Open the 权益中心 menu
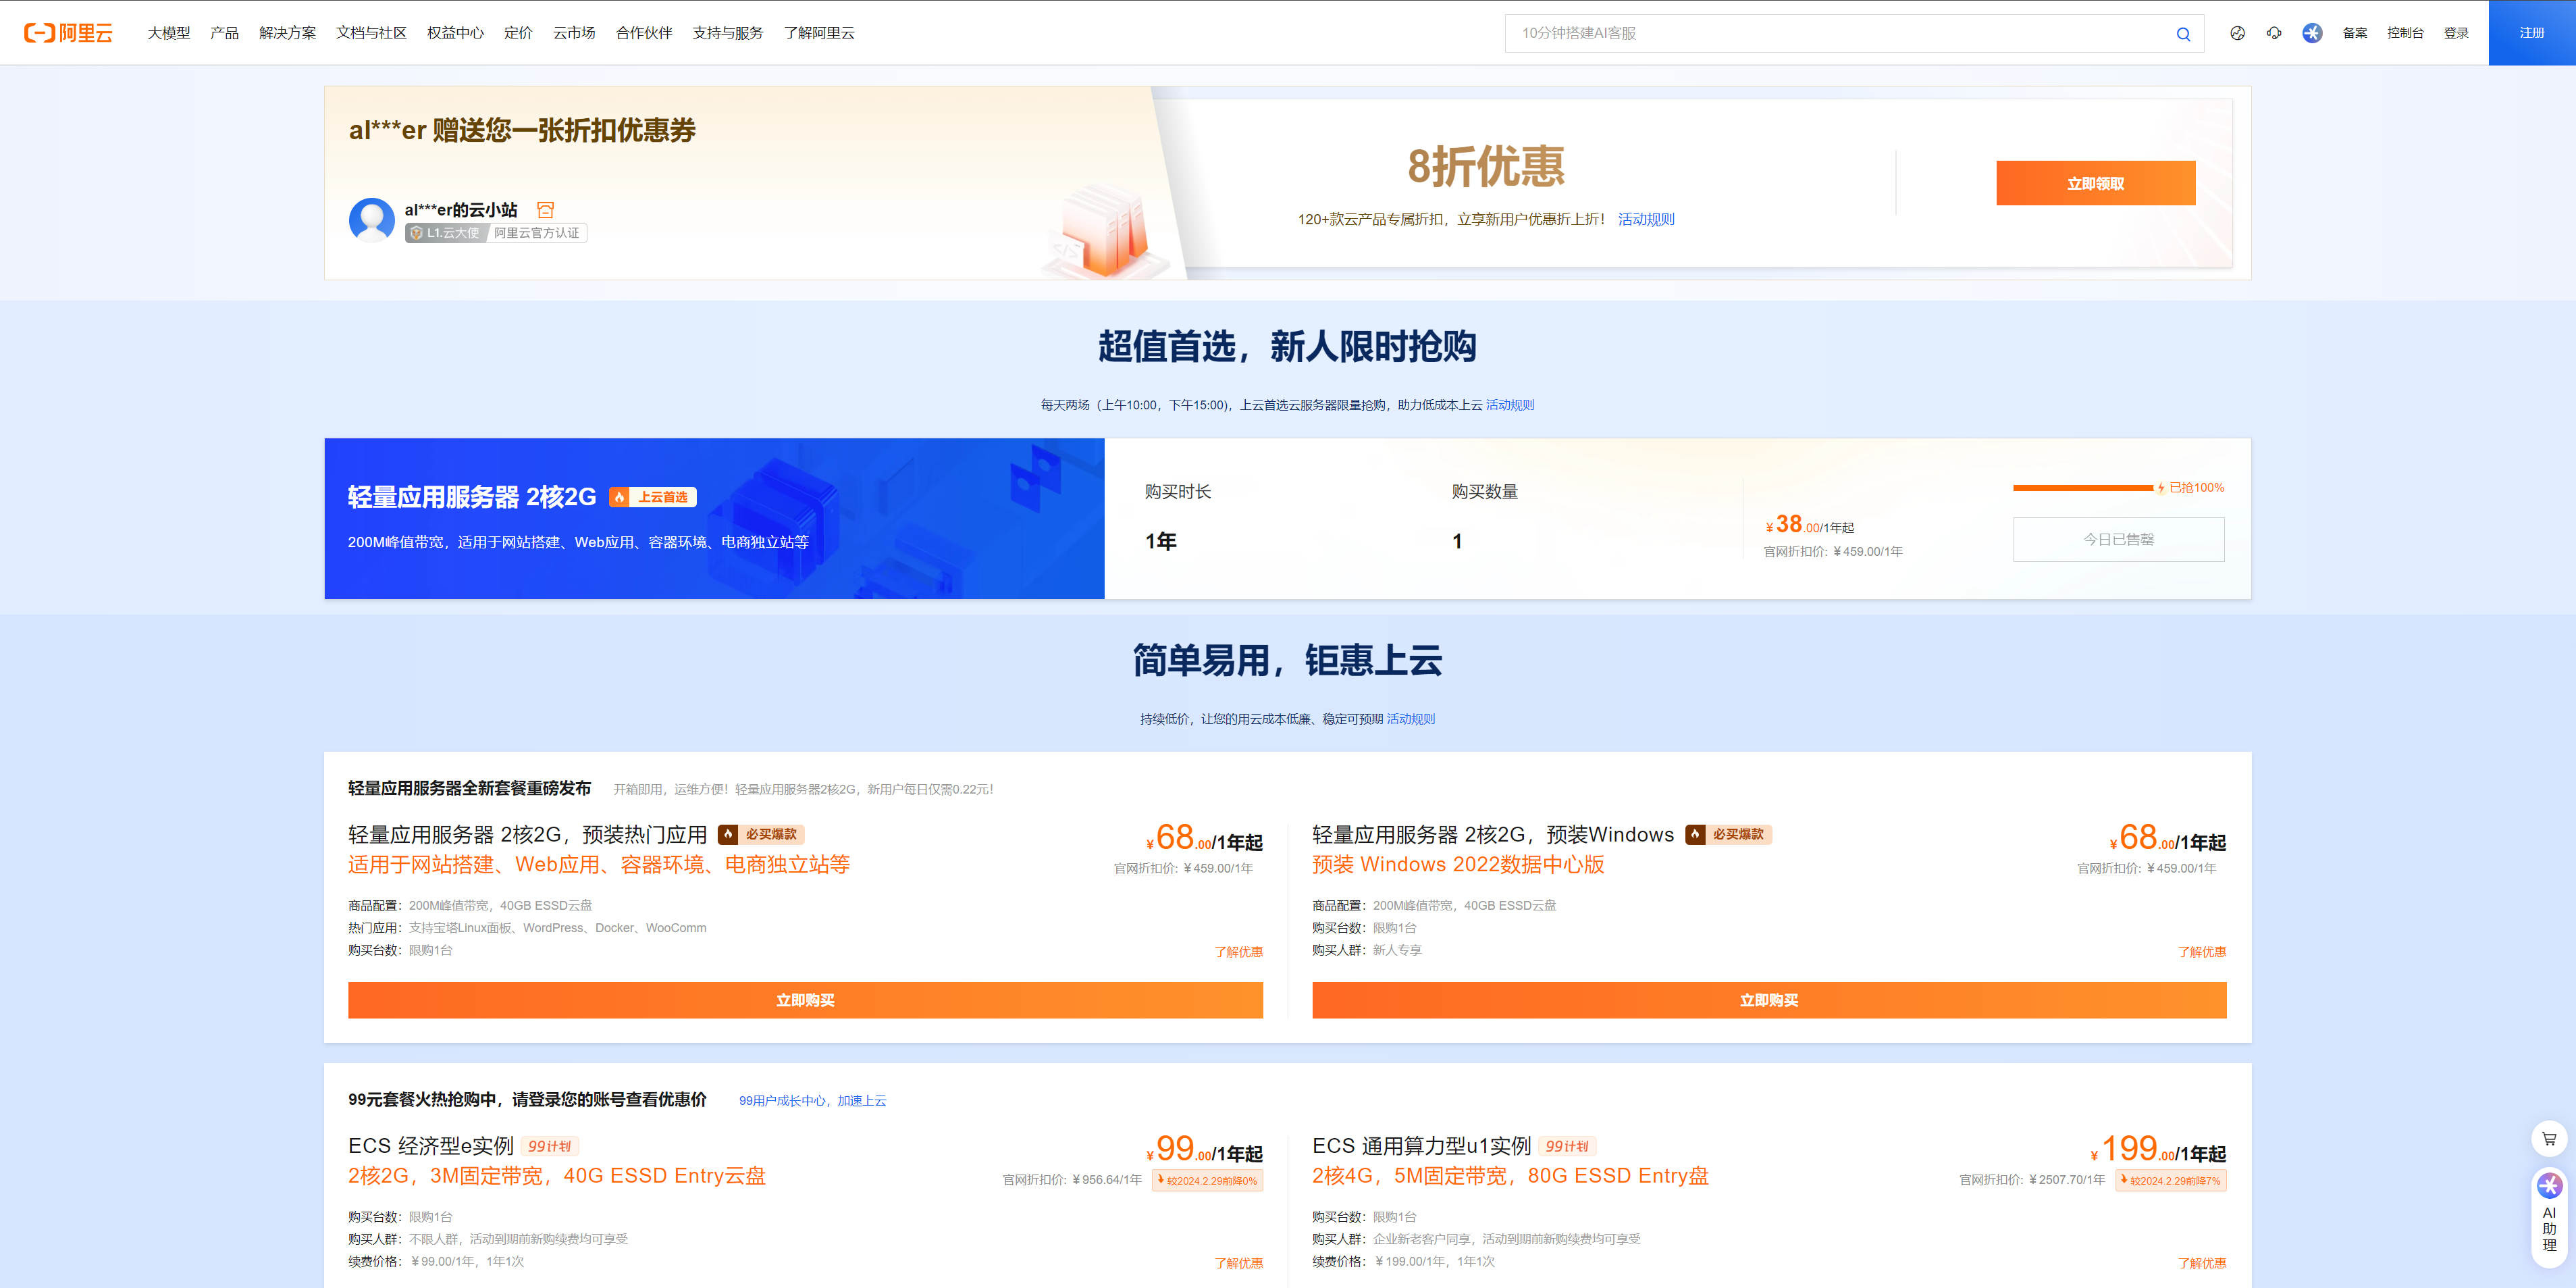 tap(455, 33)
